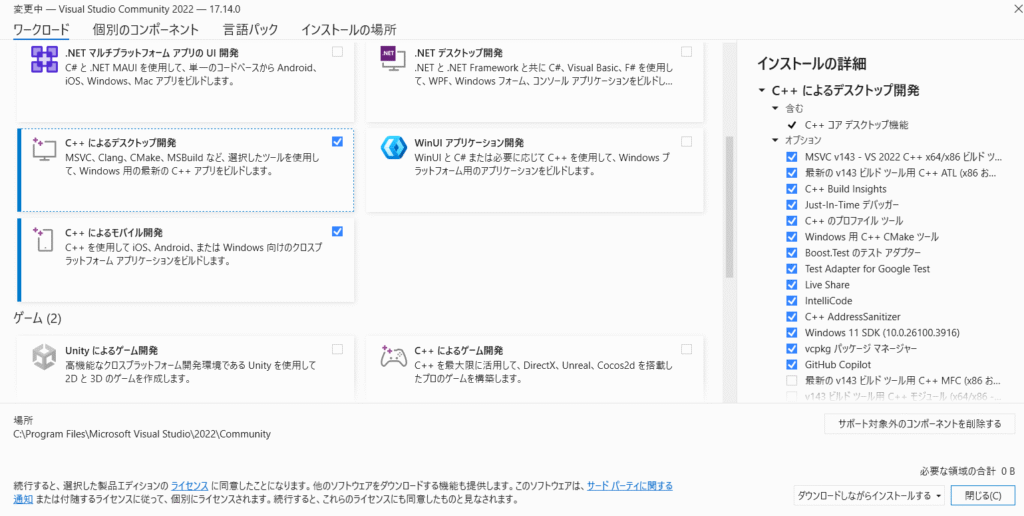This screenshot has width=1024, height=516.
Task: Click the 必要な領域の合計 0 B text
Action: (968, 470)
